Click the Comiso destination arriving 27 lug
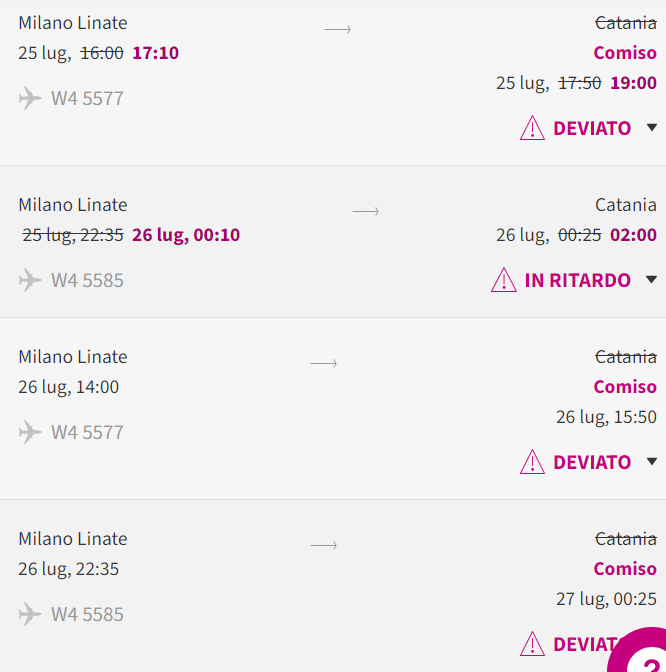 click(x=625, y=569)
